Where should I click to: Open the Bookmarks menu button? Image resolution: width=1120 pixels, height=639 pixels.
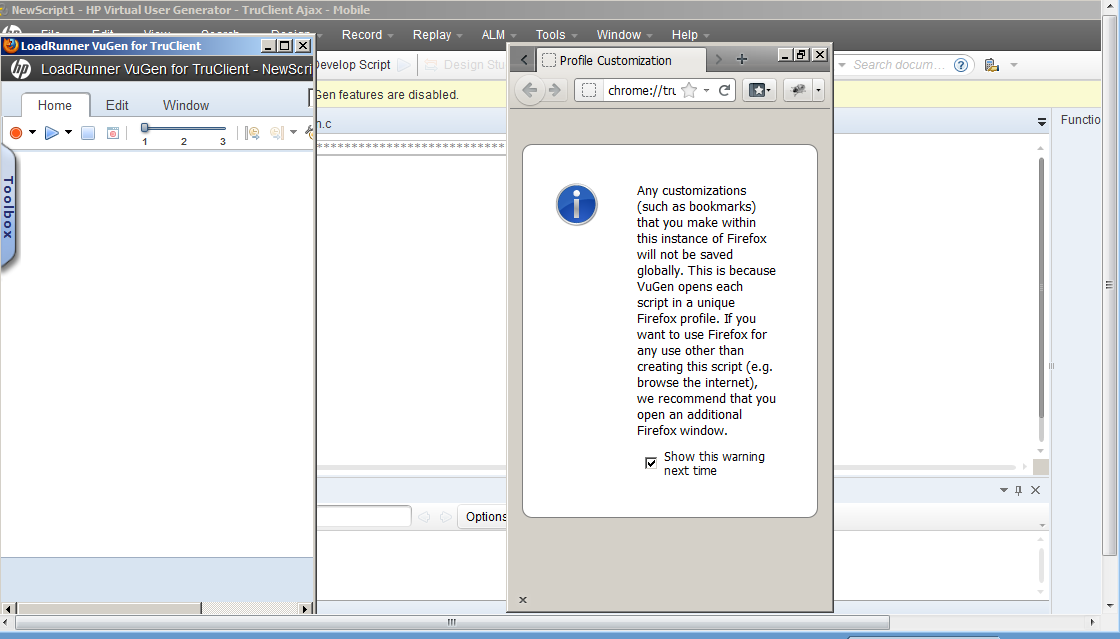click(759, 90)
